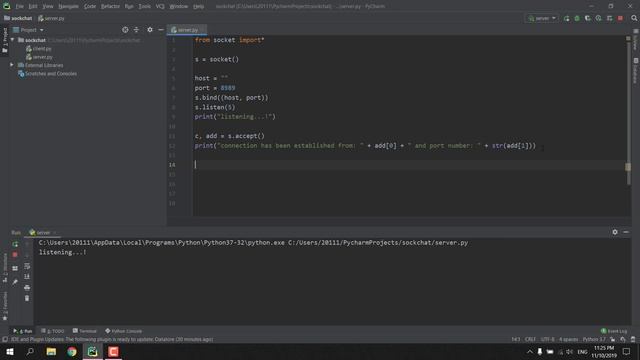Viewport: 640px width, 360px height.
Task: Open the Terminal tool window
Action: [x=84, y=331]
